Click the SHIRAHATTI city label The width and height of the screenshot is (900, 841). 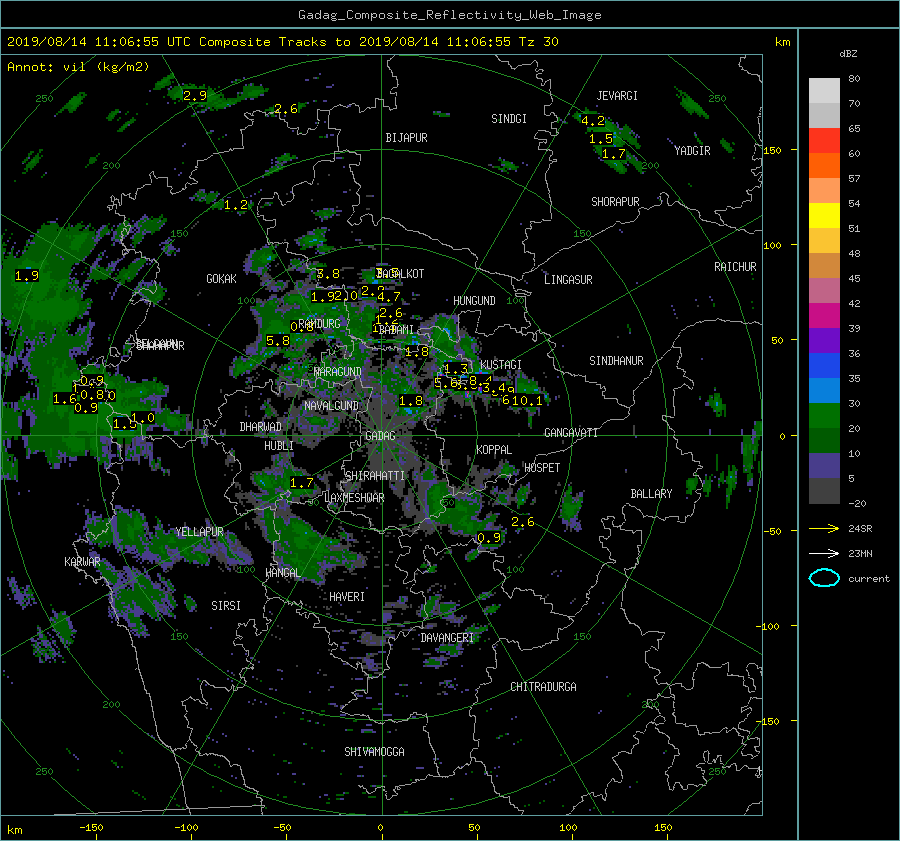point(375,476)
